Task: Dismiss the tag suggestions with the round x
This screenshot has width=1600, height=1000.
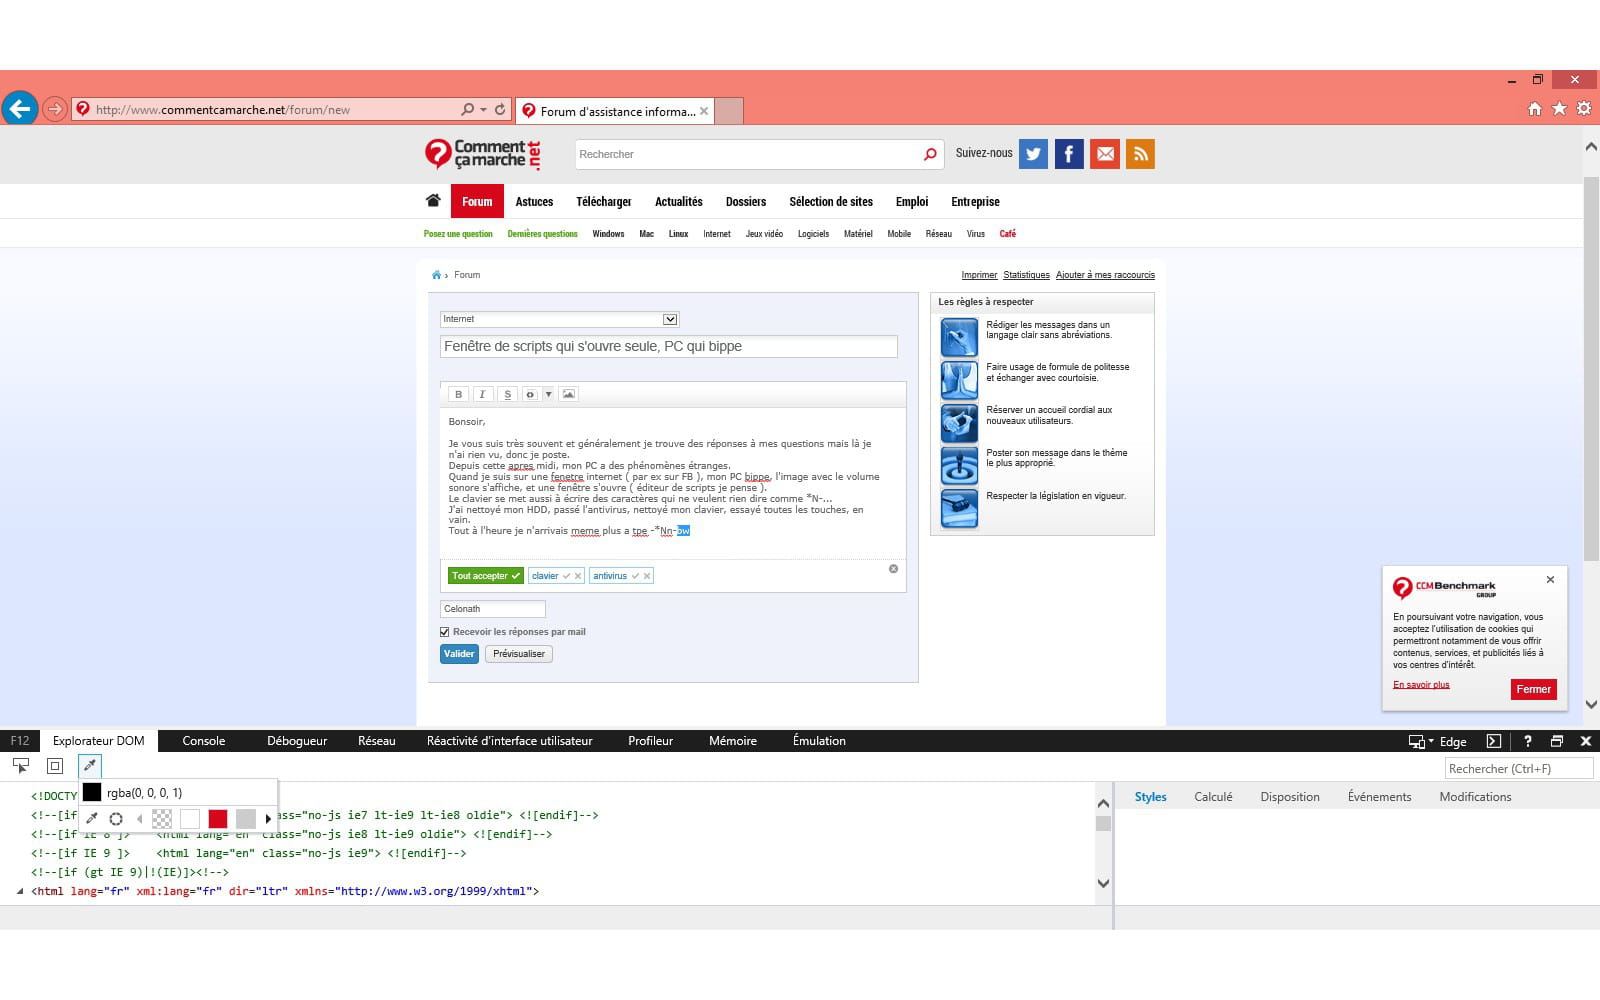Action: click(x=893, y=569)
